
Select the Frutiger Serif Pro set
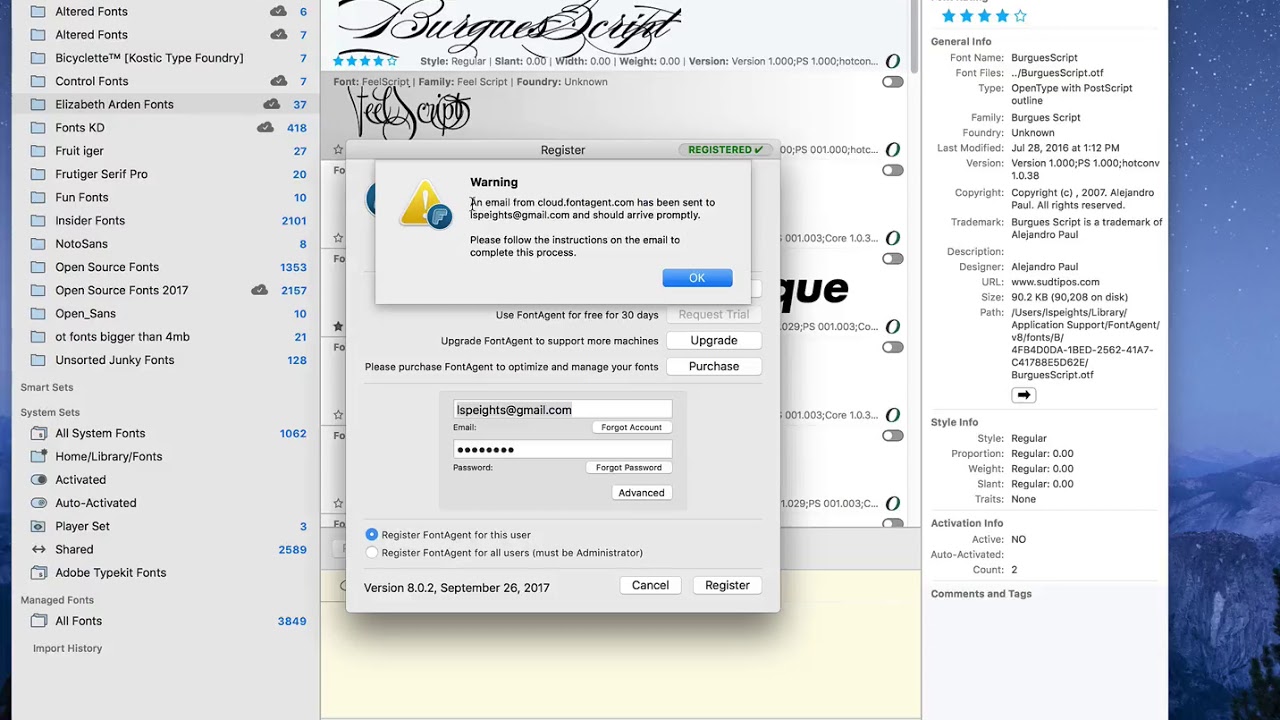[x=101, y=174]
